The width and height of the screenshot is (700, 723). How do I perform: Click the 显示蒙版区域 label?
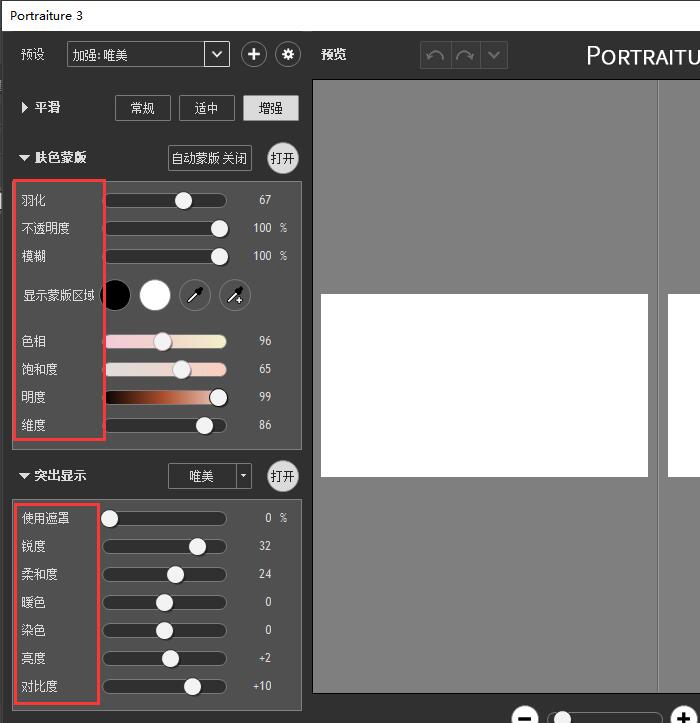point(59,295)
